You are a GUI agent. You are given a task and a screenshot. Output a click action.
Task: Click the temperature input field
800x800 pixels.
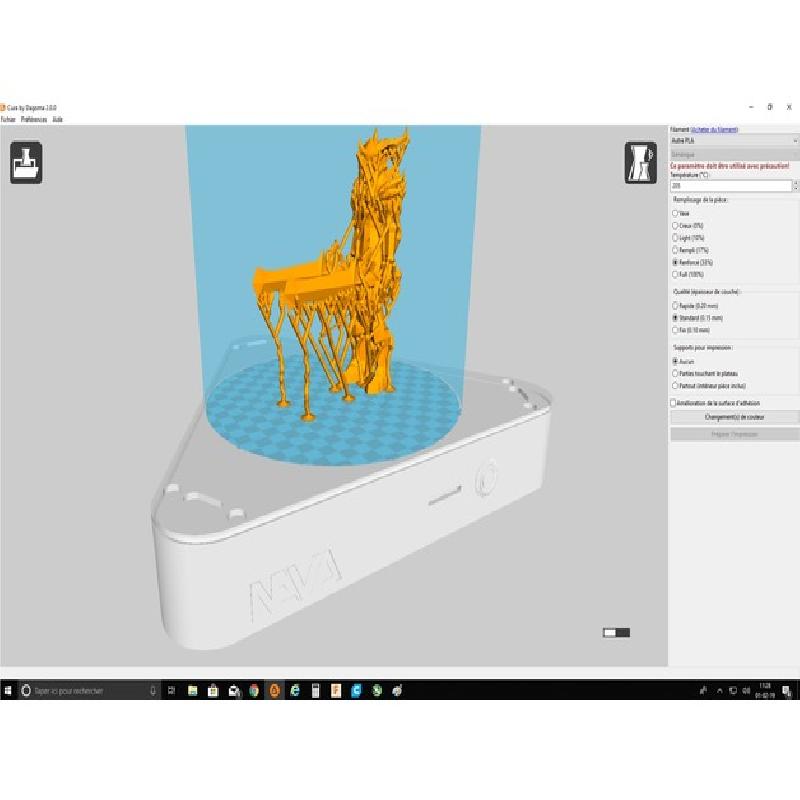click(x=730, y=186)
